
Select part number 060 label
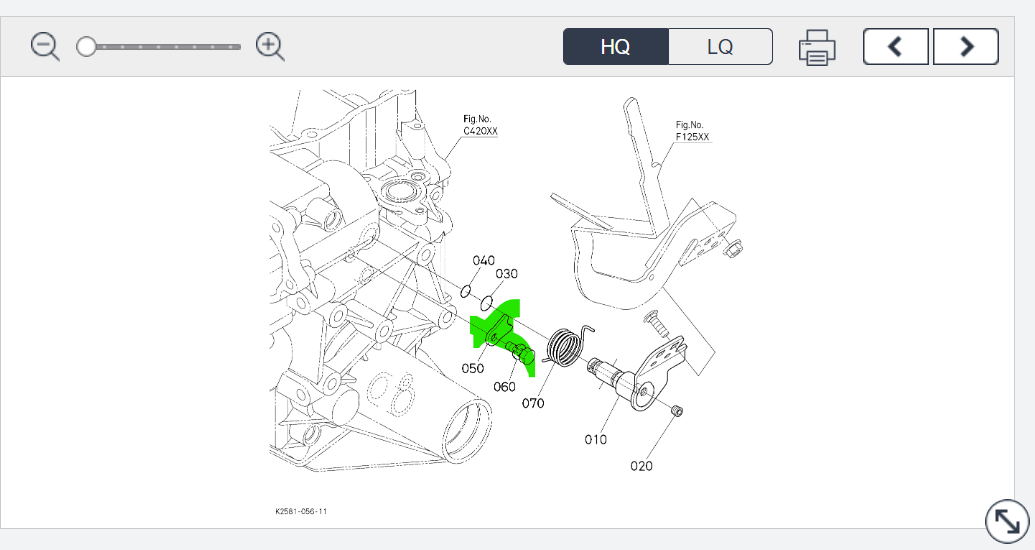[x=504, y=386]
